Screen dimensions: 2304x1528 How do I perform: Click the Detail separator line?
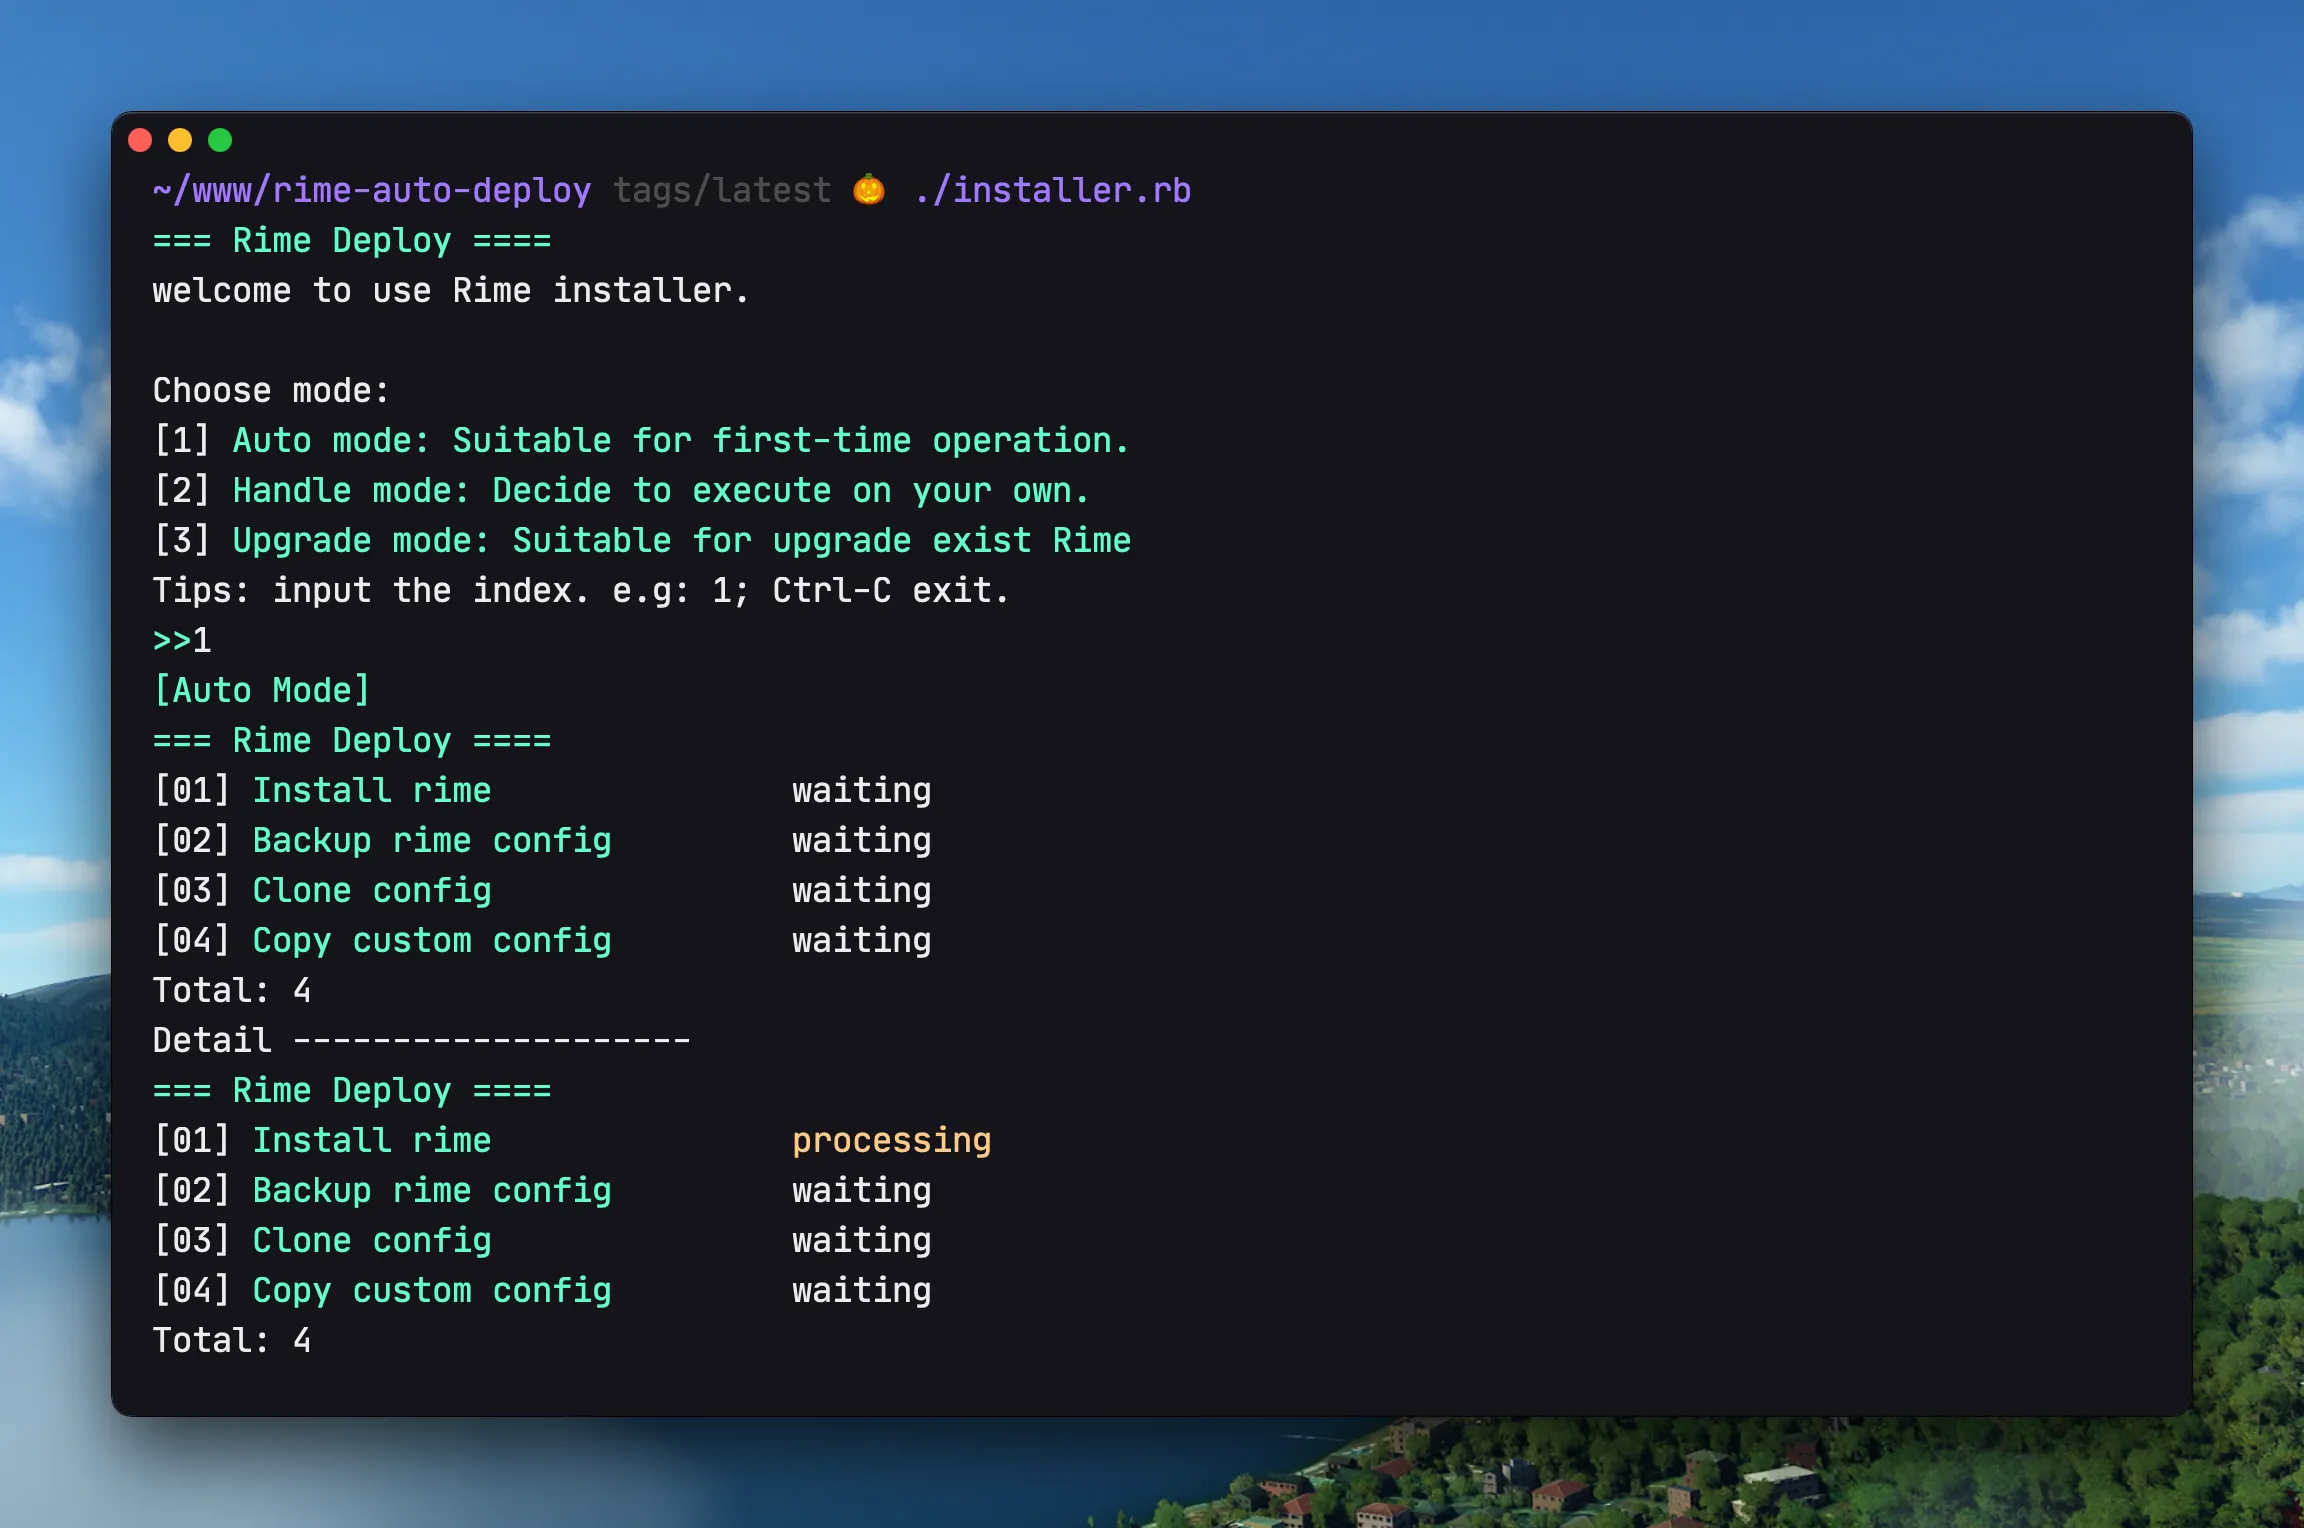421,1040
